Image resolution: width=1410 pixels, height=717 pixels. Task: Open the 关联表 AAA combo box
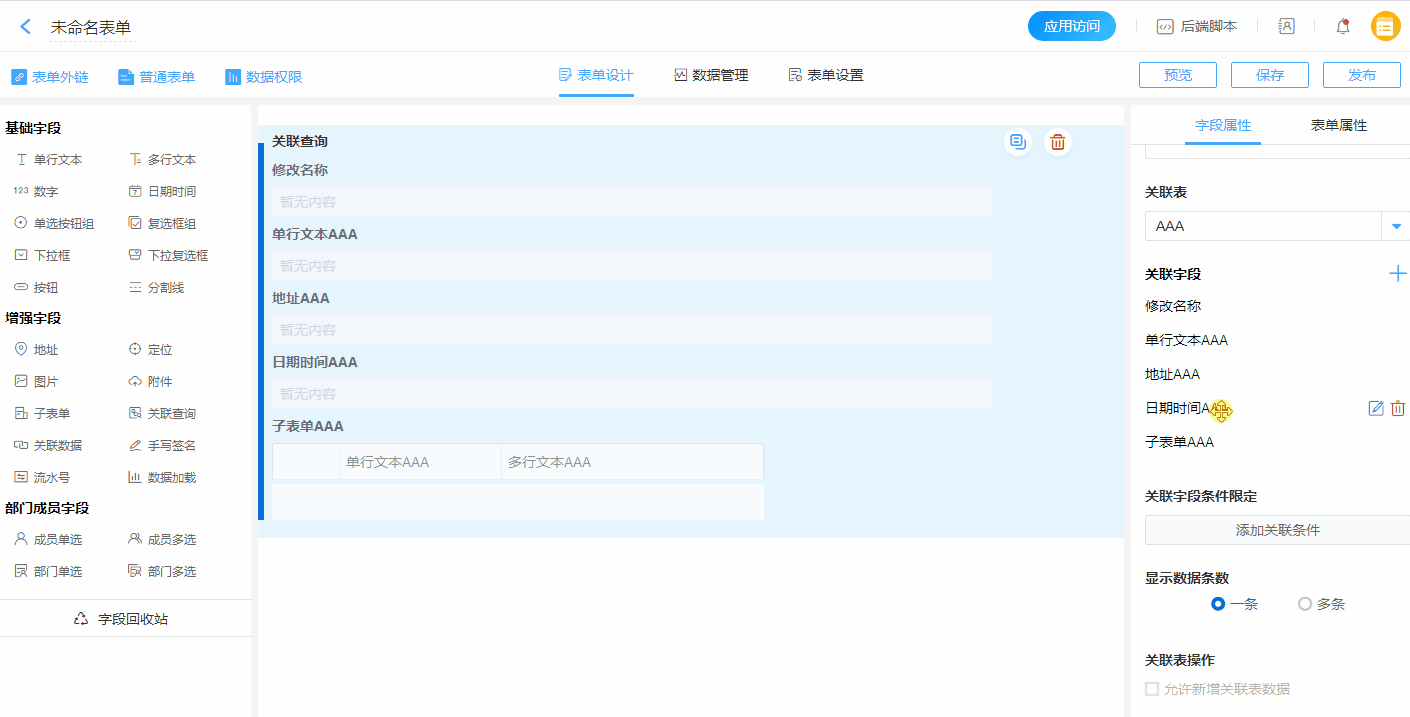pos(1262,226)
